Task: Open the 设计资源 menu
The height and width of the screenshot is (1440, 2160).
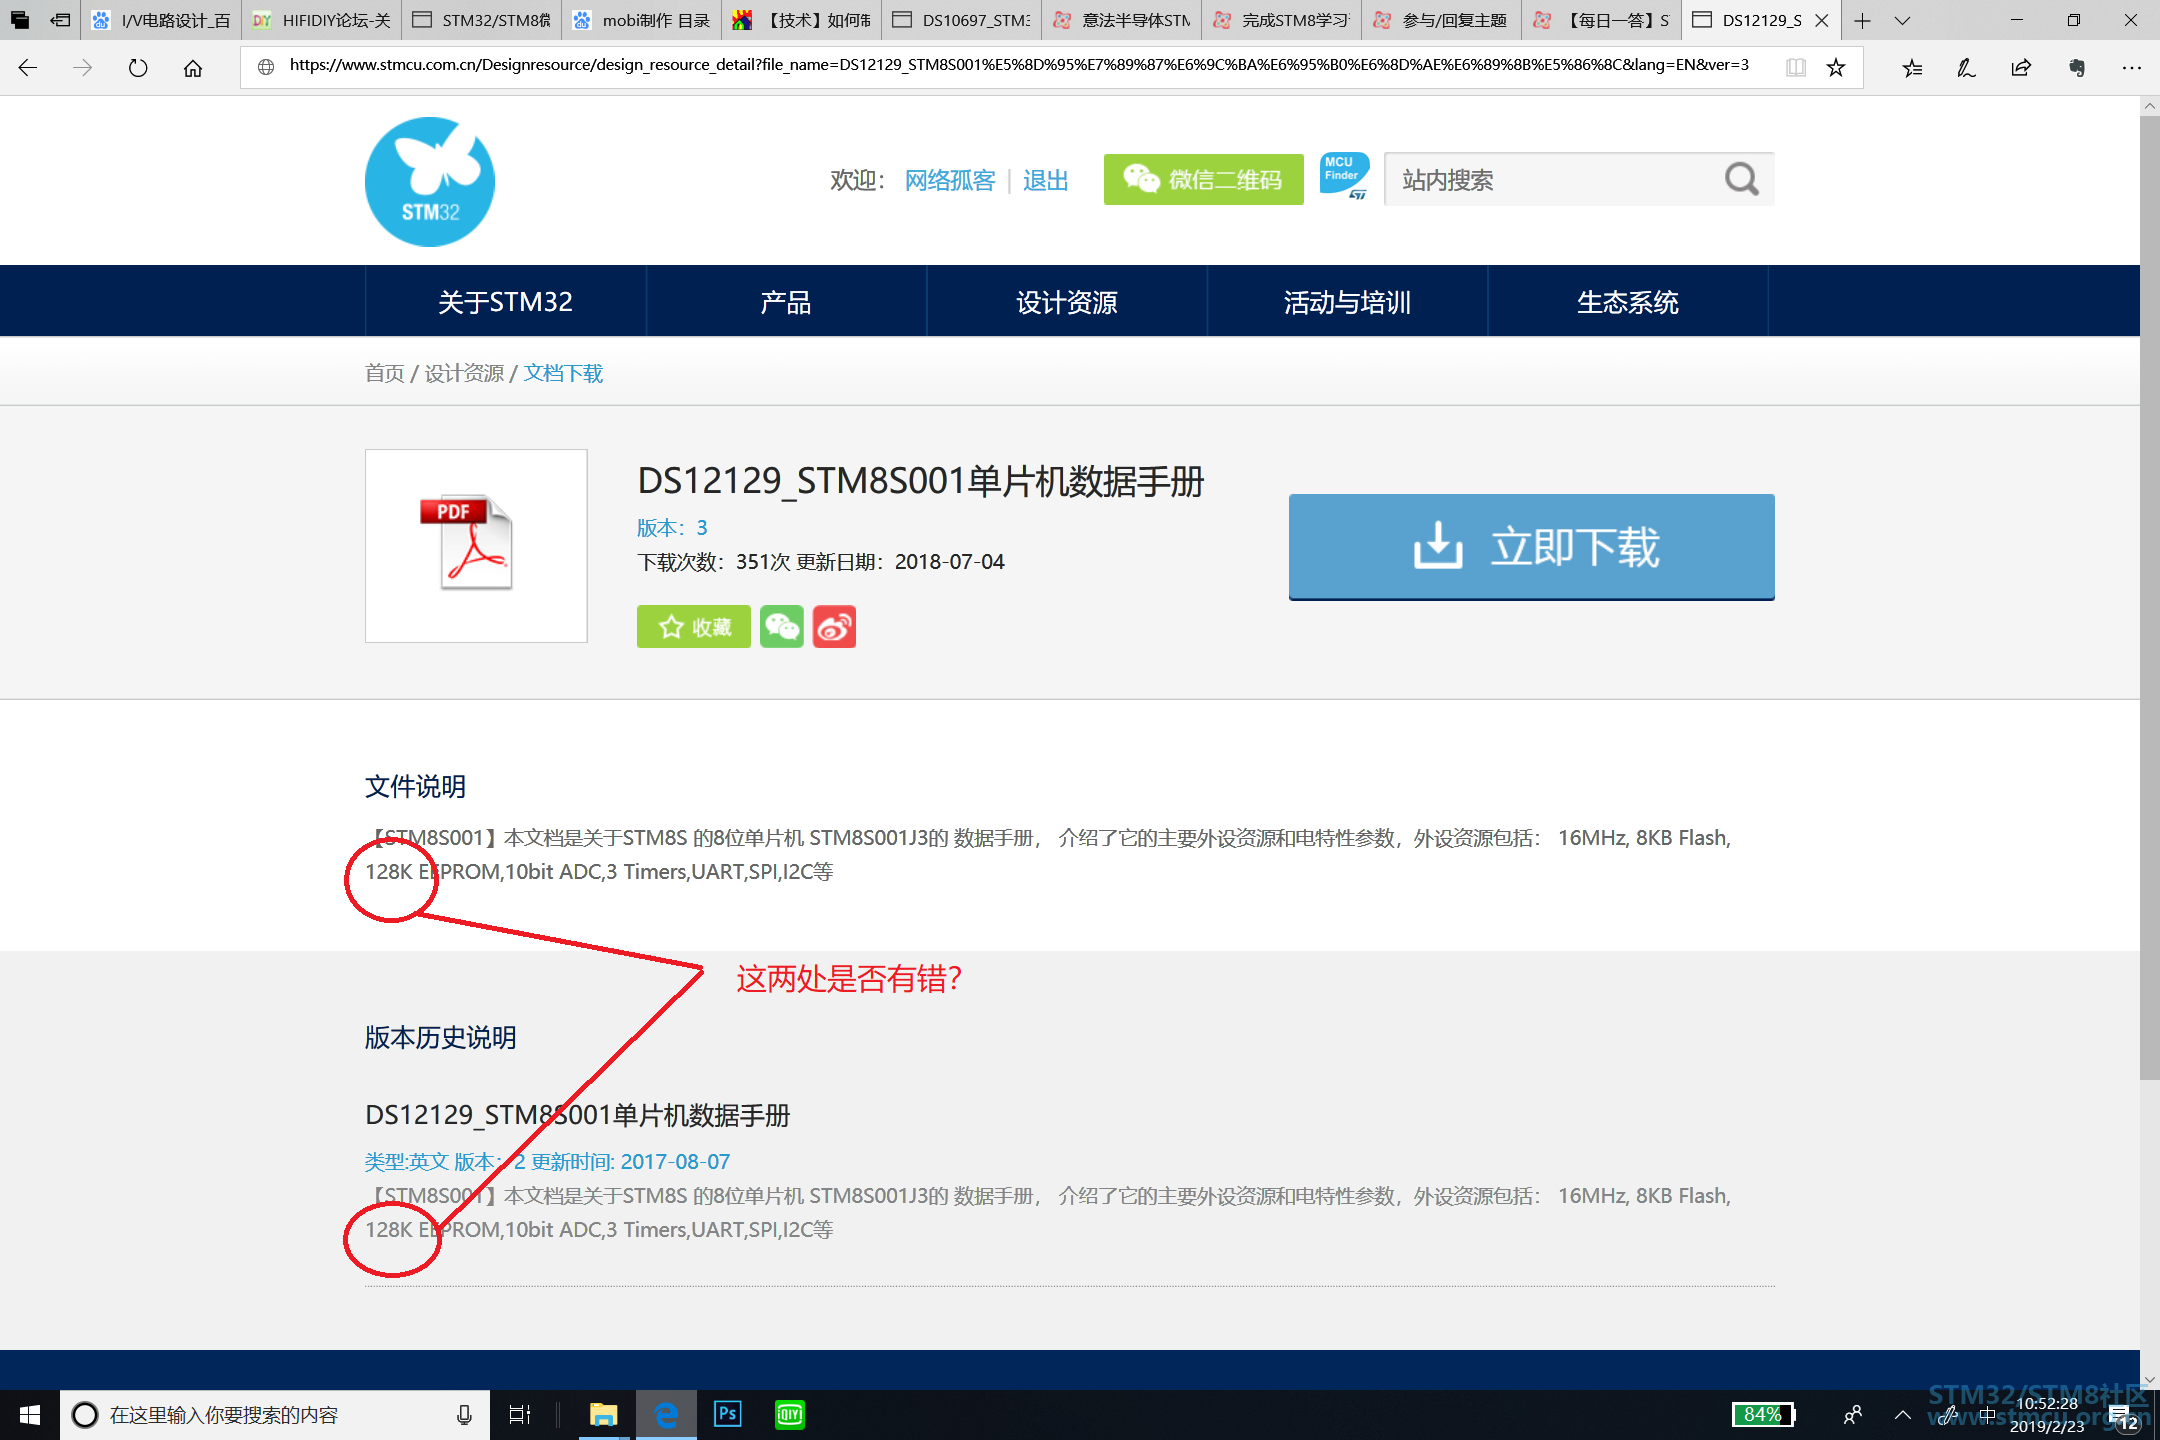Action: click(1067, 302)
